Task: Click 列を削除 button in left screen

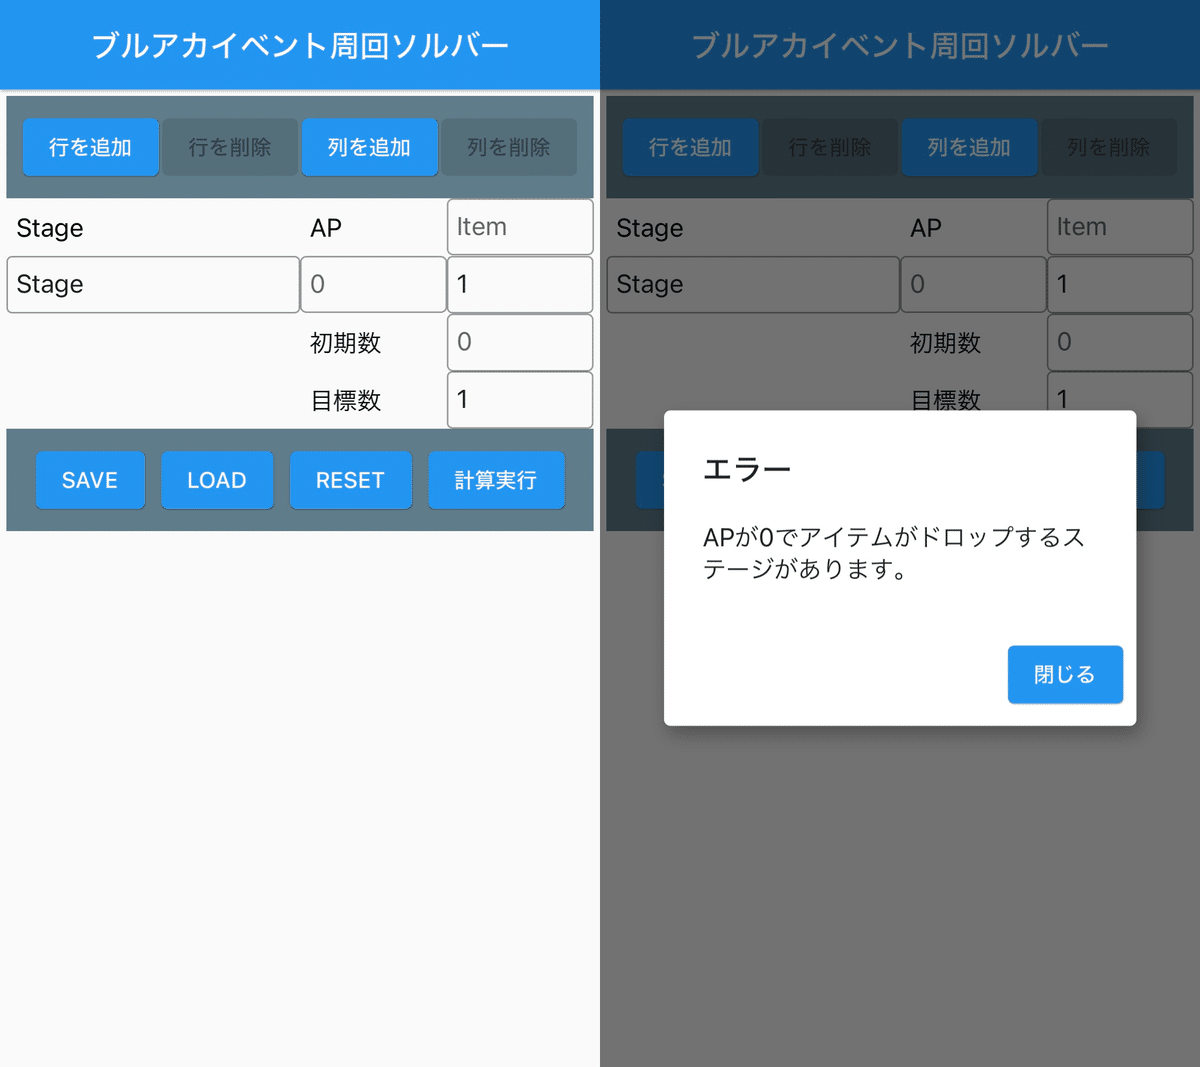Action: tap(509, 147)
